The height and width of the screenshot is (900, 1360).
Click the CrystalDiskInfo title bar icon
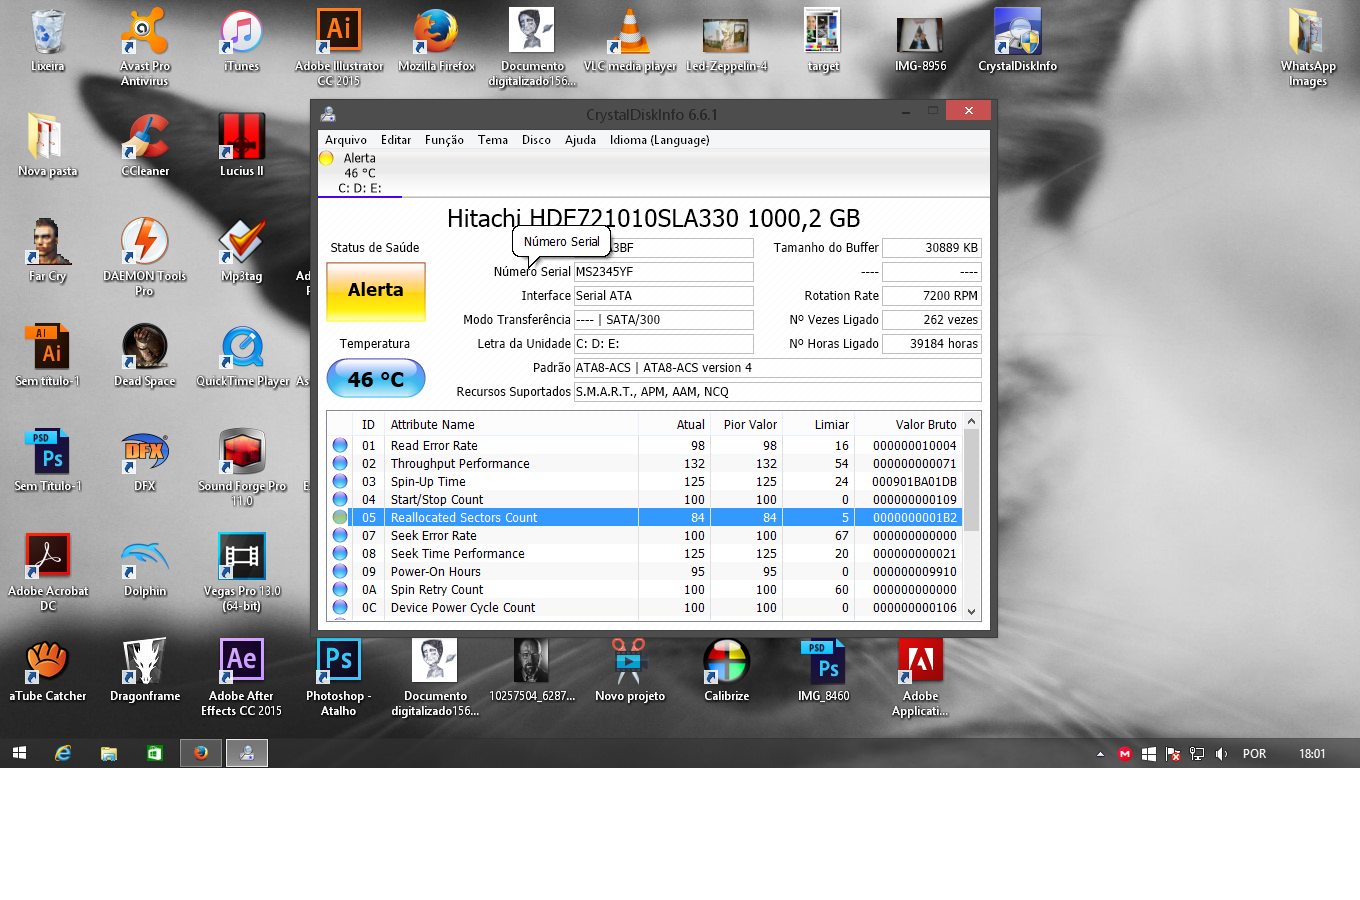point(328,114)
